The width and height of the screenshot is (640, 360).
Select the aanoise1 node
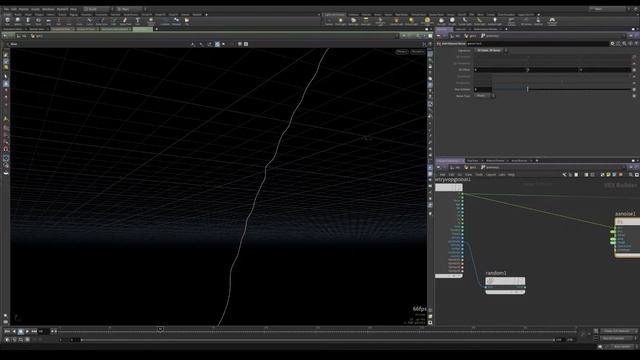627,238
